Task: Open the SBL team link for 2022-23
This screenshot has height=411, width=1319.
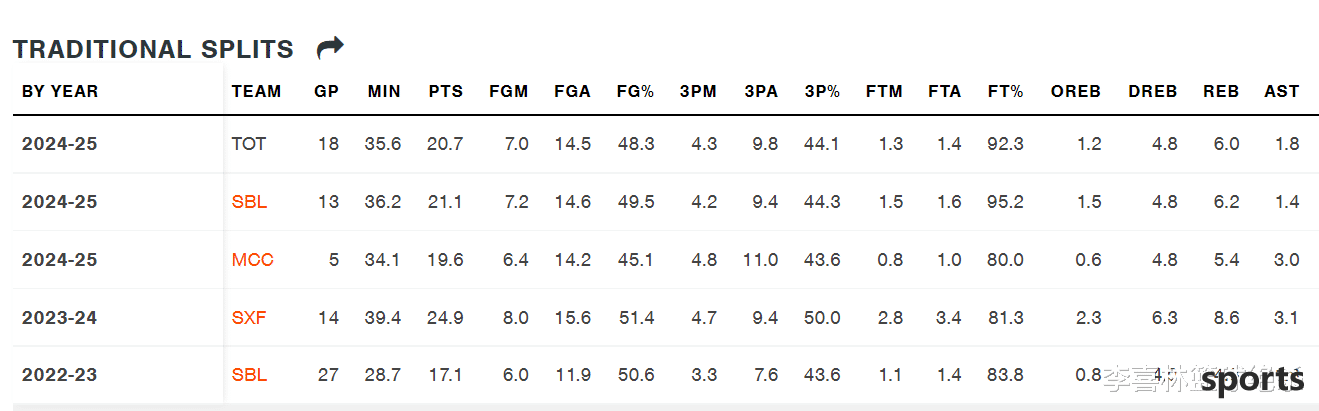Action: (x=249, y=376)
